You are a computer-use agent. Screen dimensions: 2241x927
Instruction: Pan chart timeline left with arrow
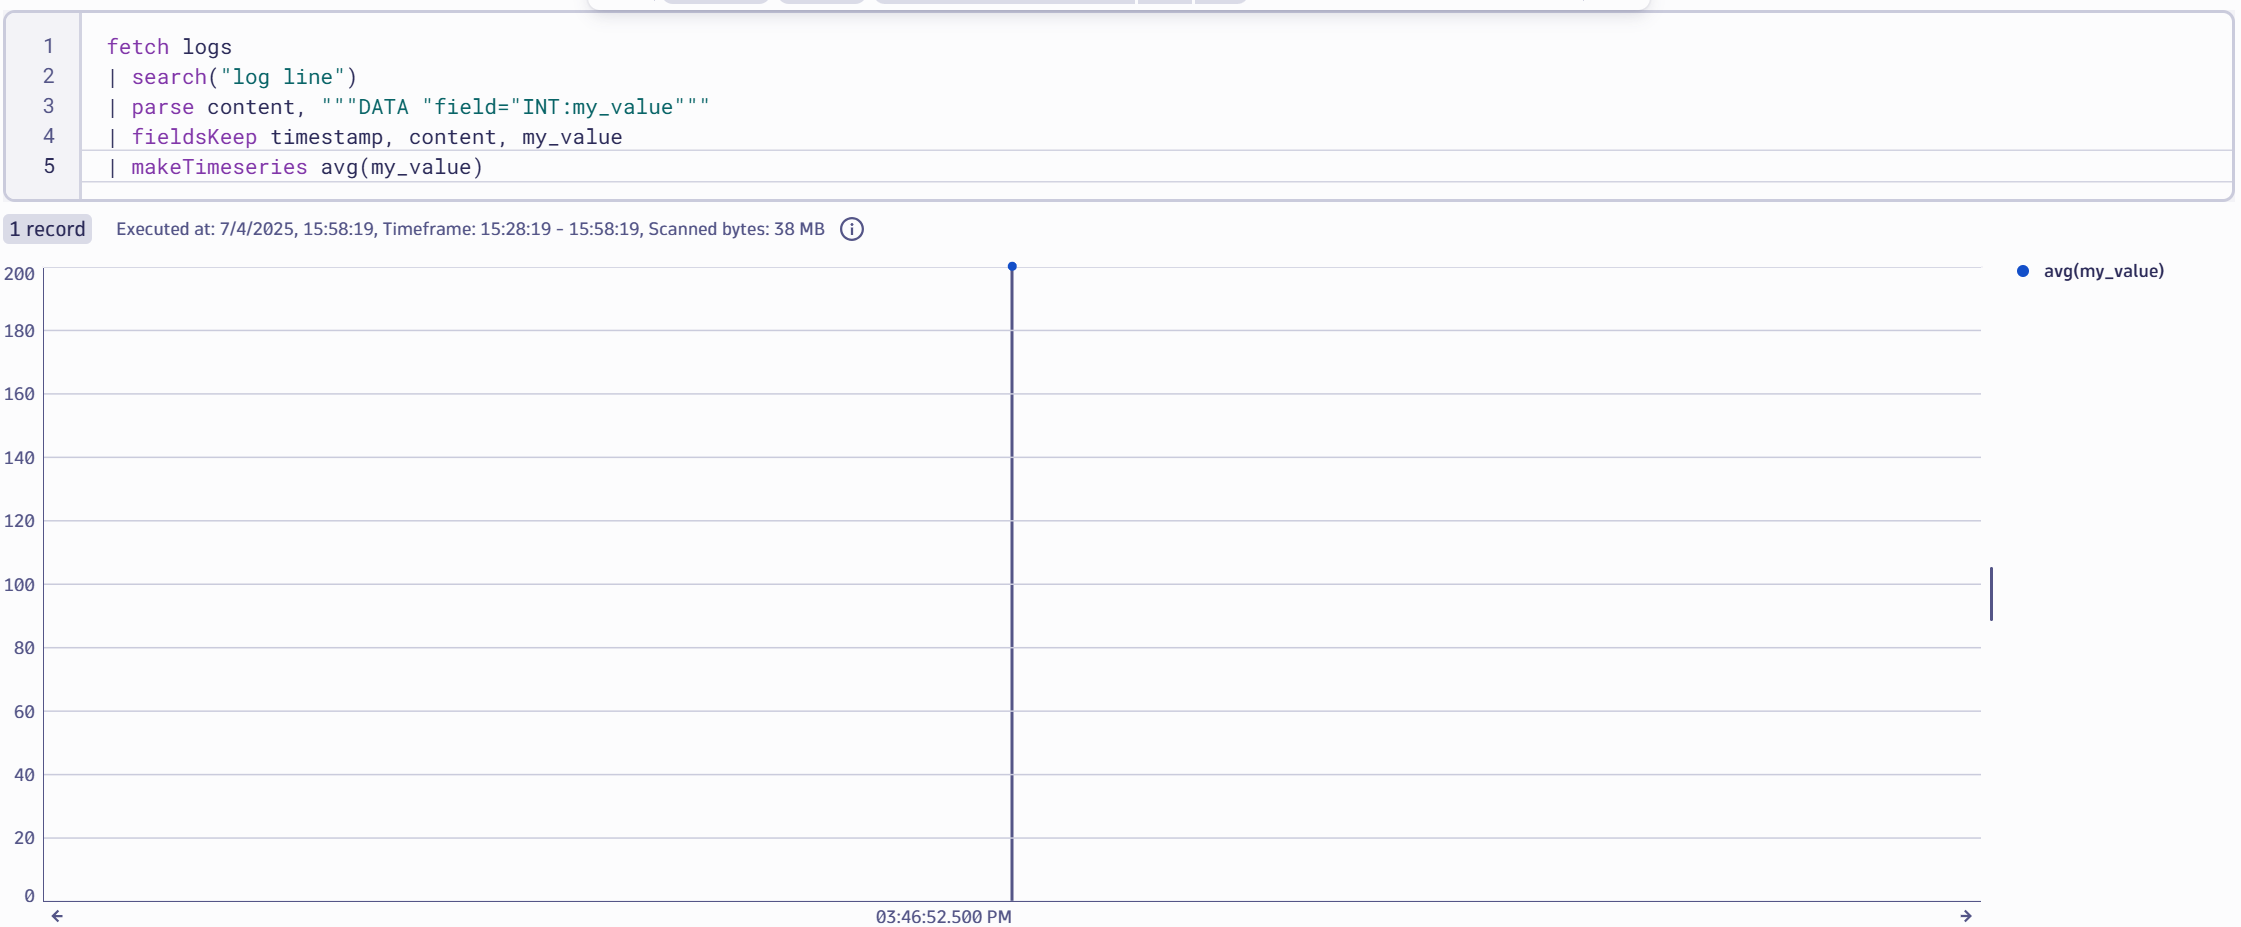[x=57, y=916]
